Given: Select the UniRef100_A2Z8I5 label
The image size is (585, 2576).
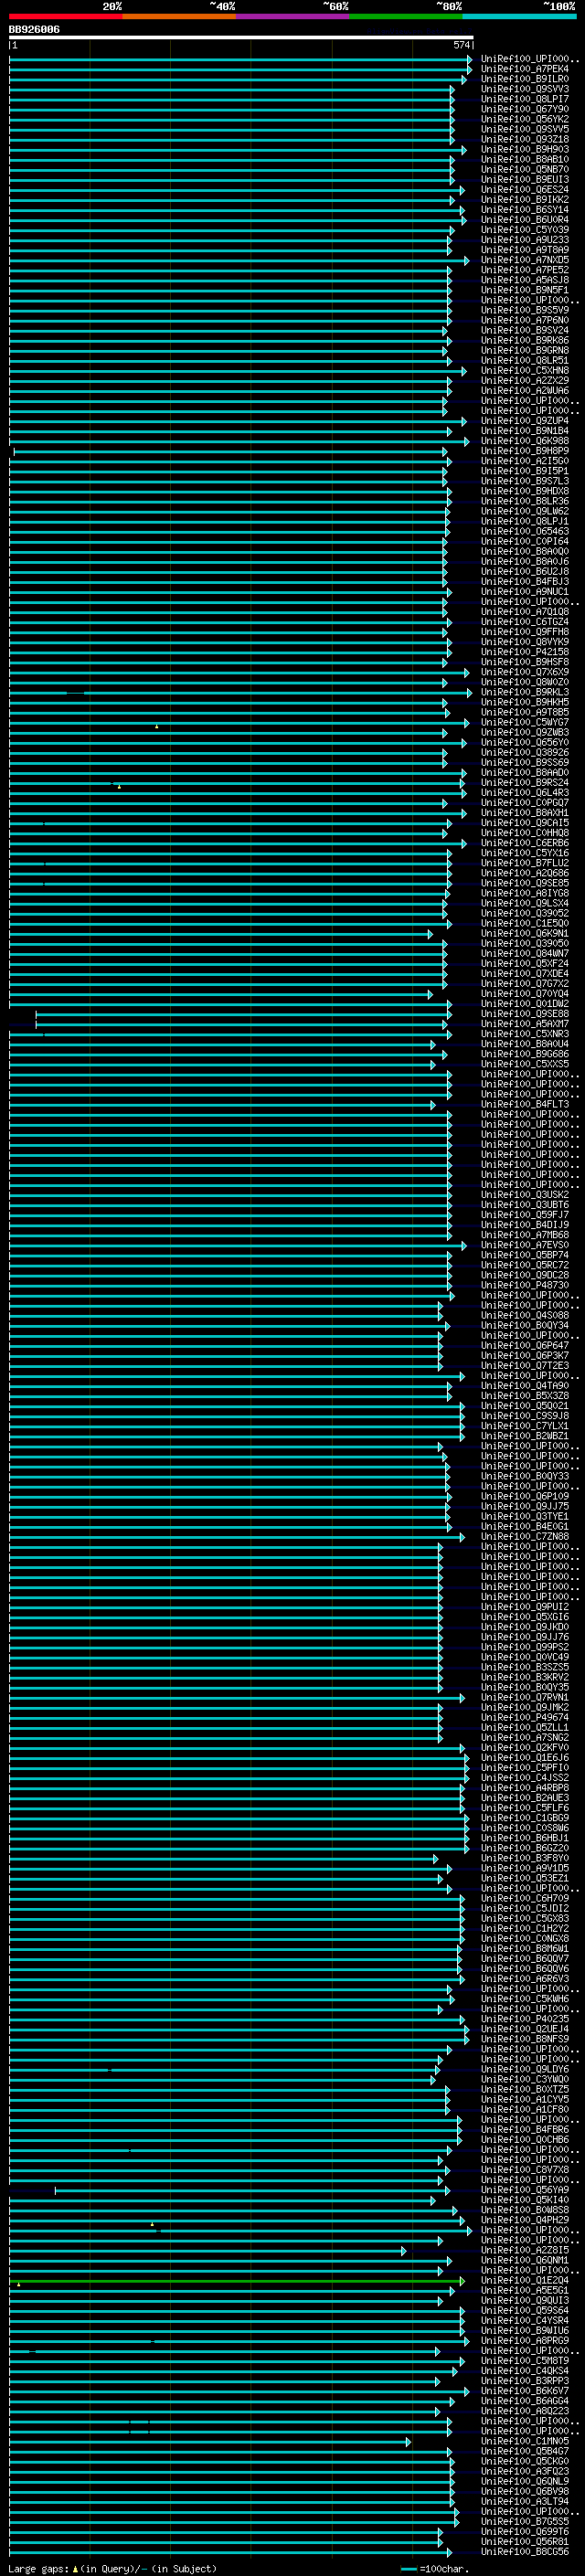Looking at the screenshot, I should tap(524, 2251).
